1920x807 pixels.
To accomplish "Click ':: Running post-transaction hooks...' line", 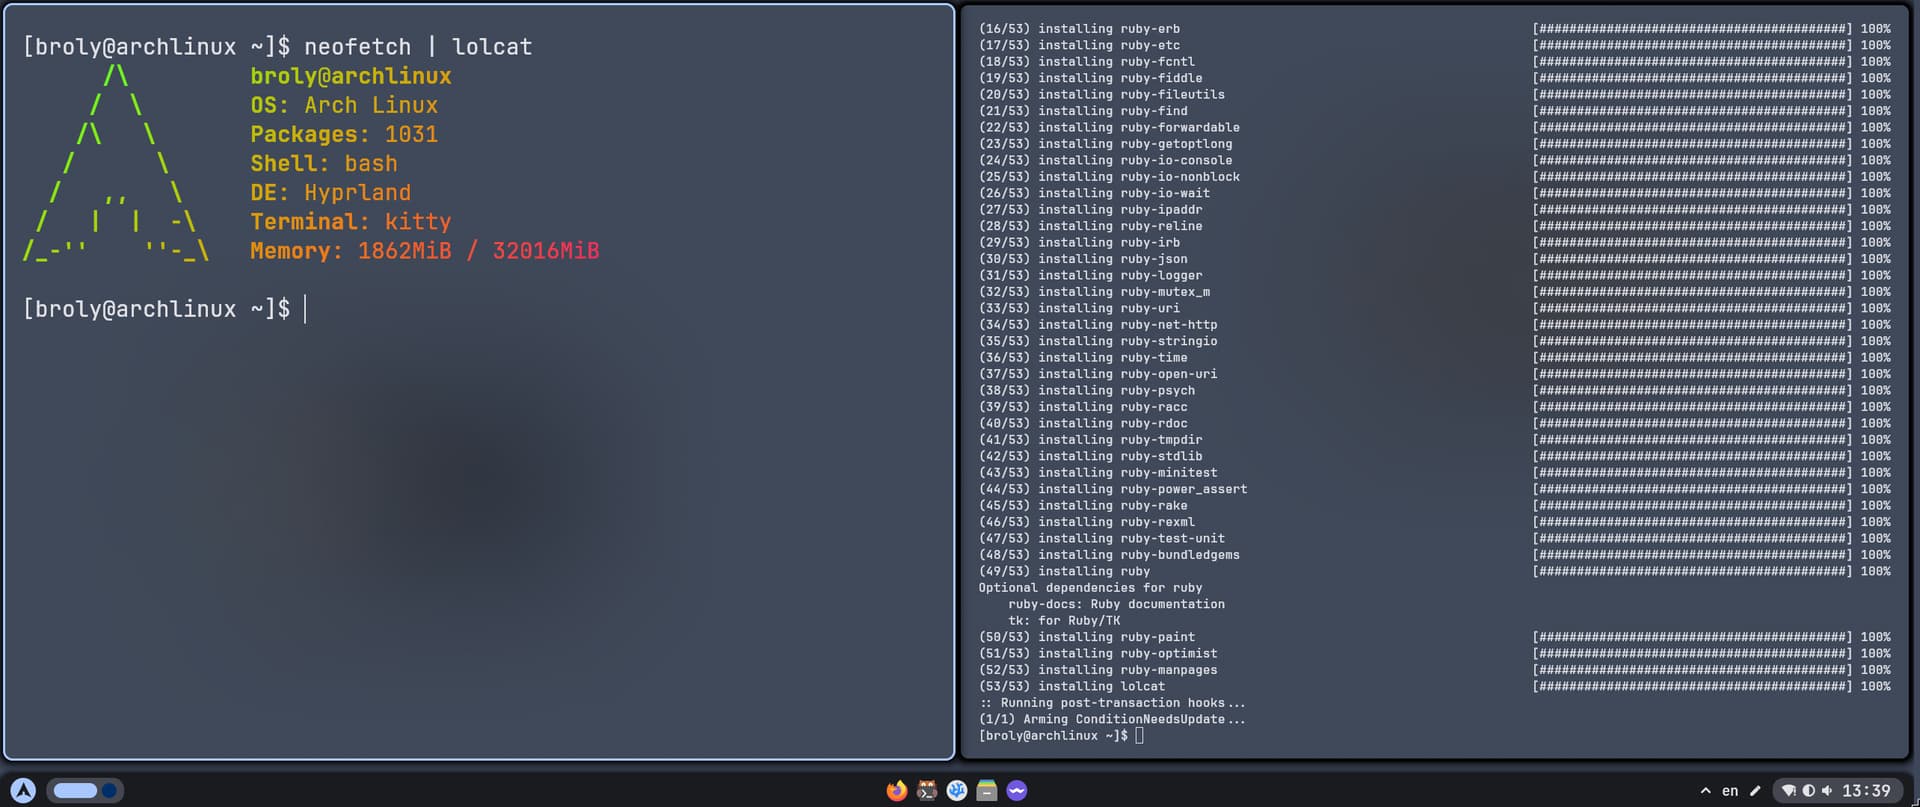I will [x=1113, y=703].
